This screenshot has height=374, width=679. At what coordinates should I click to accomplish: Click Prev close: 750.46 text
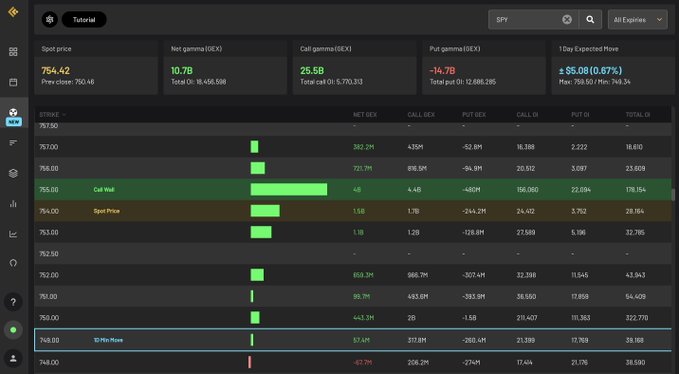point(68,82)
